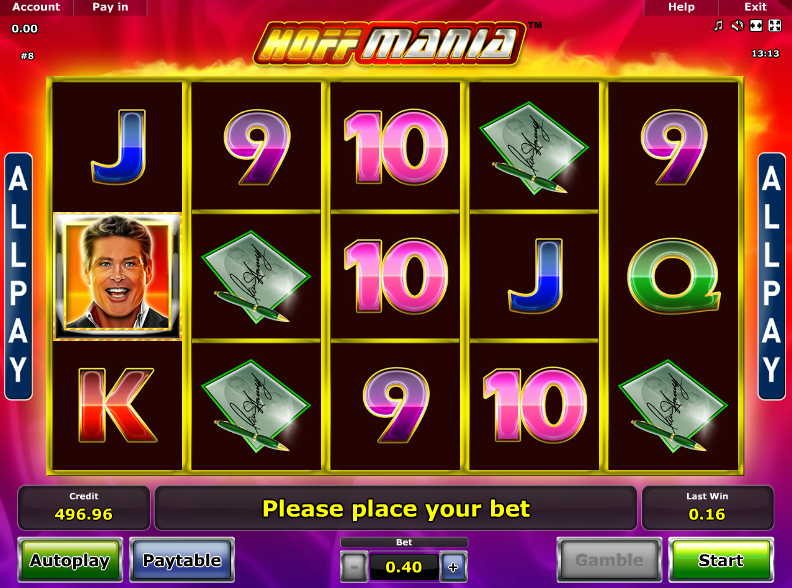792x588 pixels.
Task: Click the Credit balance display
Action: (x=84, y=508)
